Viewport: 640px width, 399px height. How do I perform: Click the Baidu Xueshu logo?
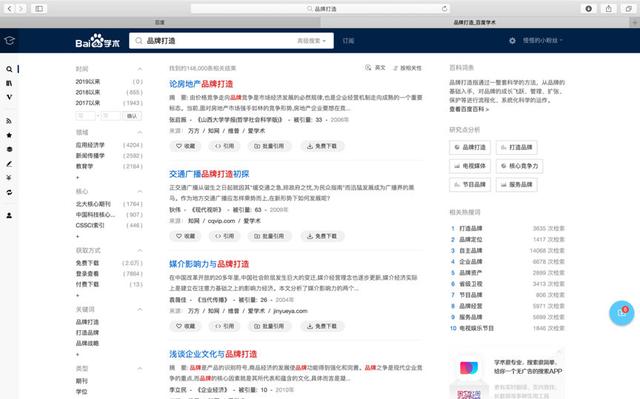tap(97, 41)
